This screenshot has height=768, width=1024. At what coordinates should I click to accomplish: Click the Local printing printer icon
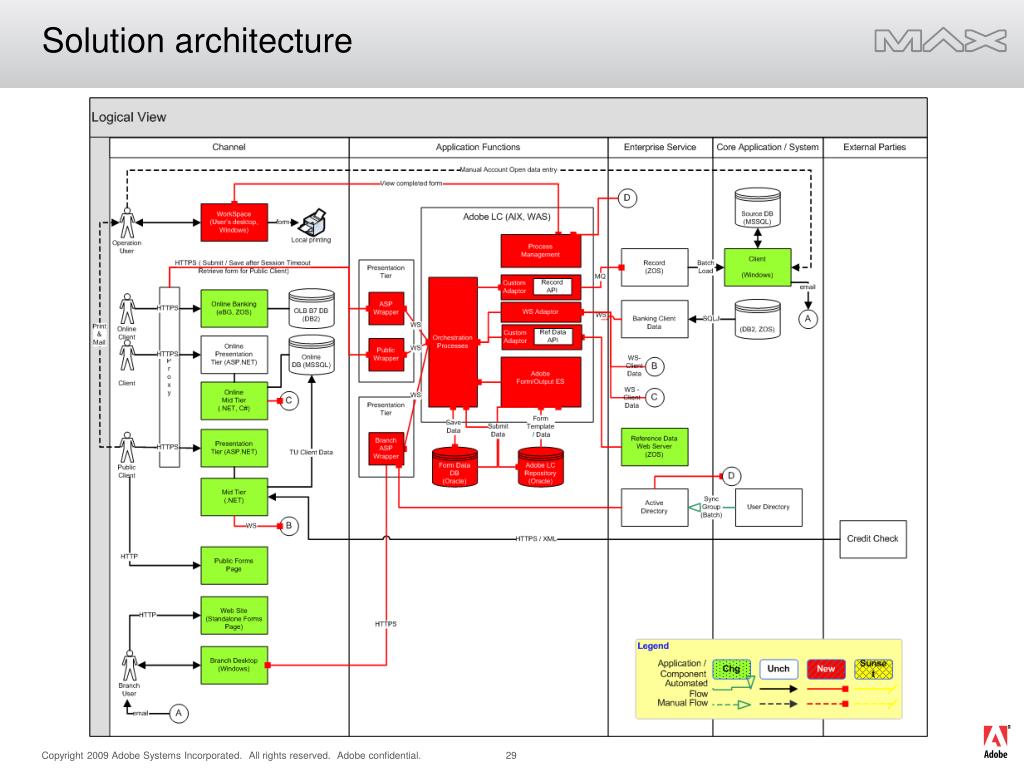click(x=312, y=222)
